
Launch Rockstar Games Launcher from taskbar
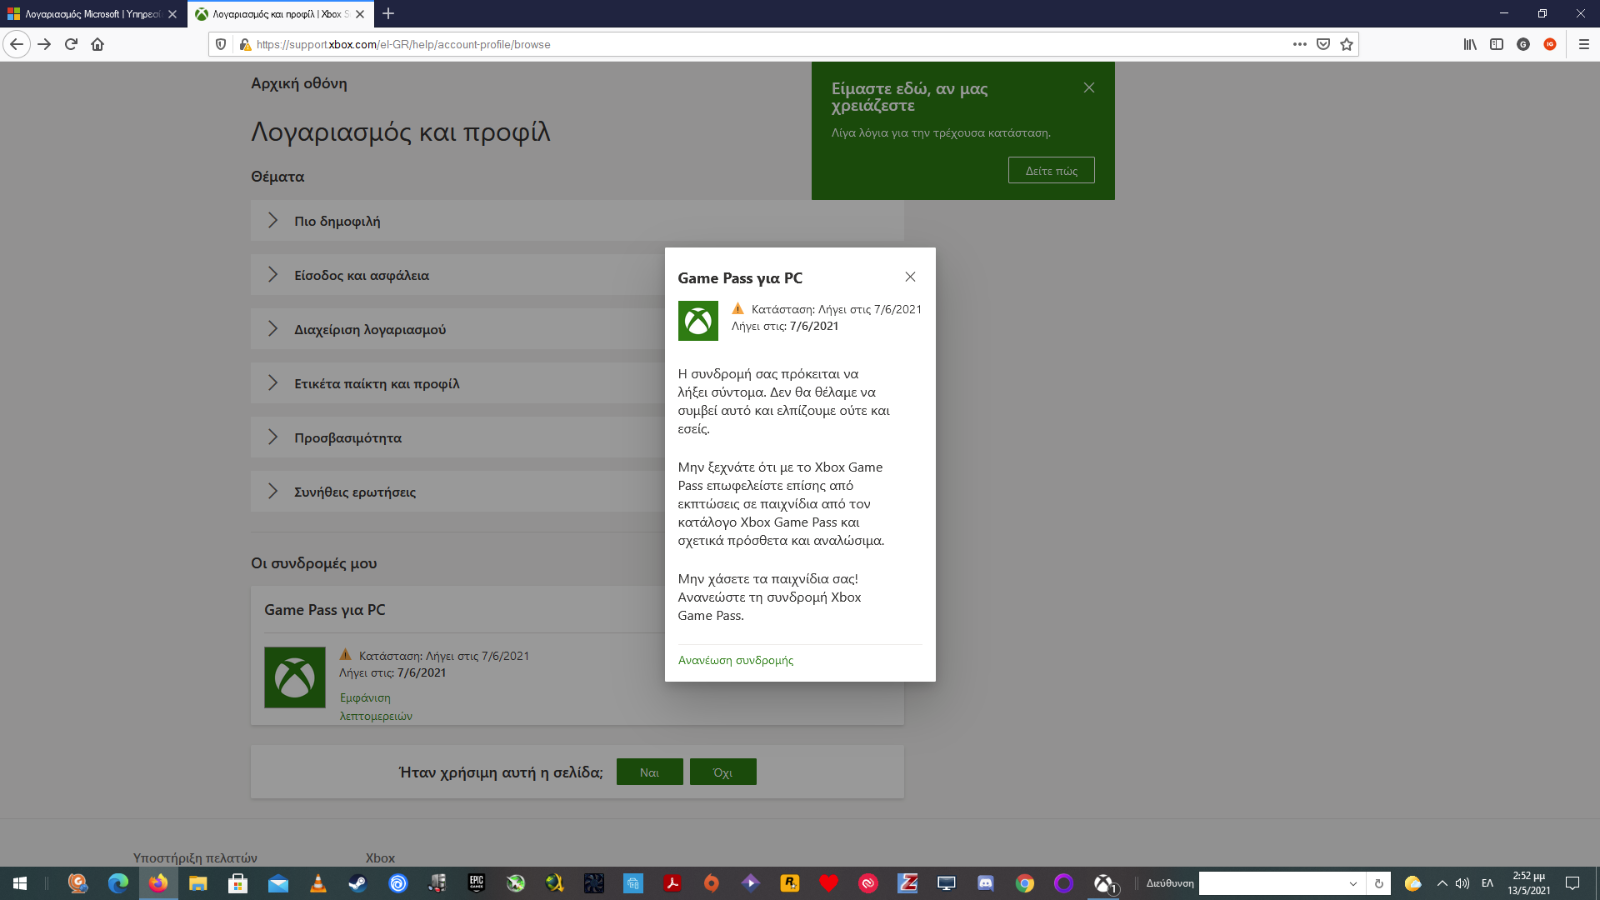(790, 883)
